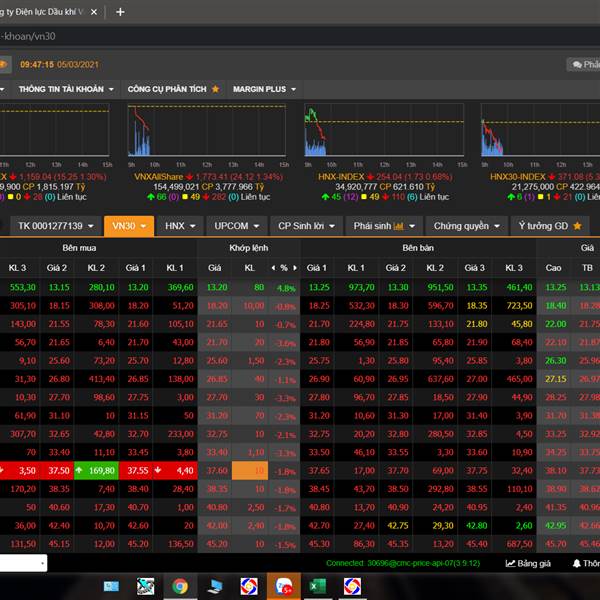The width and height of the screenshot is (600, 600).
Task: Click the right arrow beside % column header
Action: (295, 268)
